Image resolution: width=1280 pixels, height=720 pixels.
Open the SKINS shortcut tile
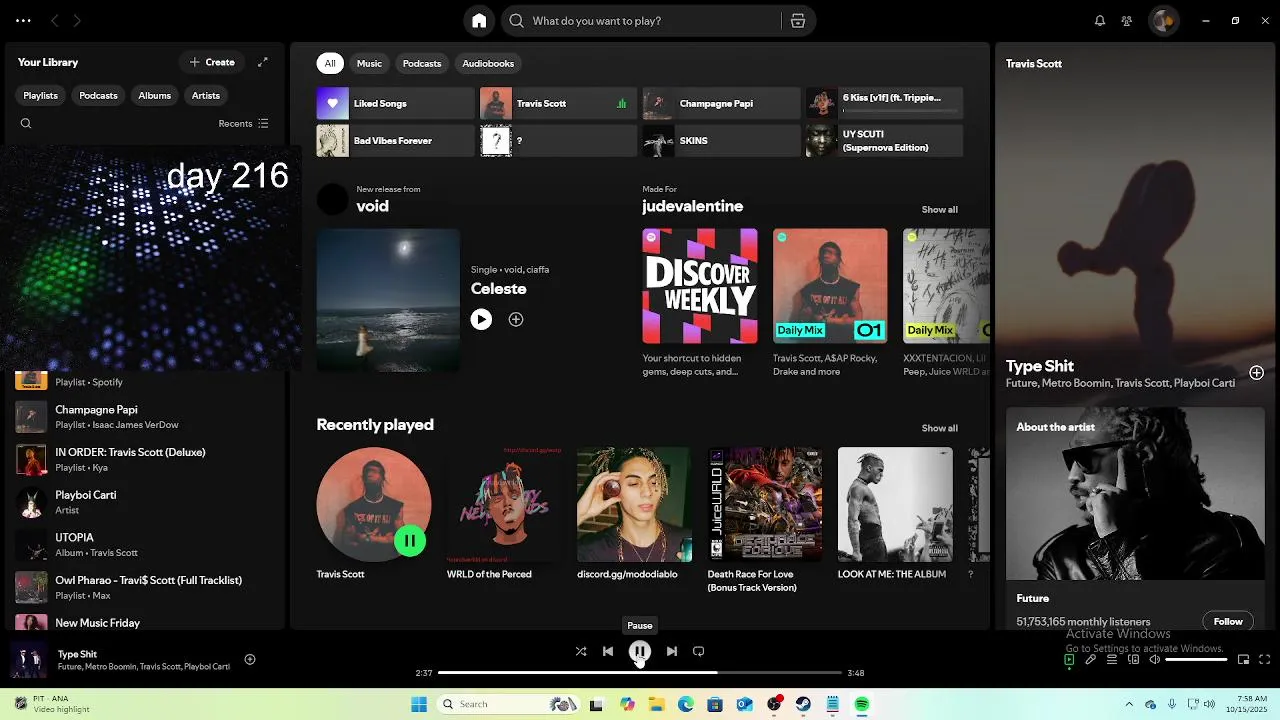pyautogui.click(x=721, y=141)
